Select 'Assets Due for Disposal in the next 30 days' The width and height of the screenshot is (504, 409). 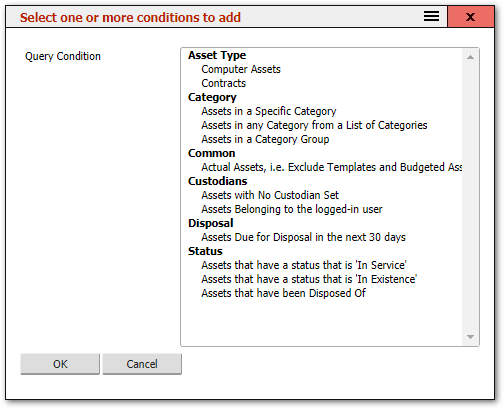[304, 237]
